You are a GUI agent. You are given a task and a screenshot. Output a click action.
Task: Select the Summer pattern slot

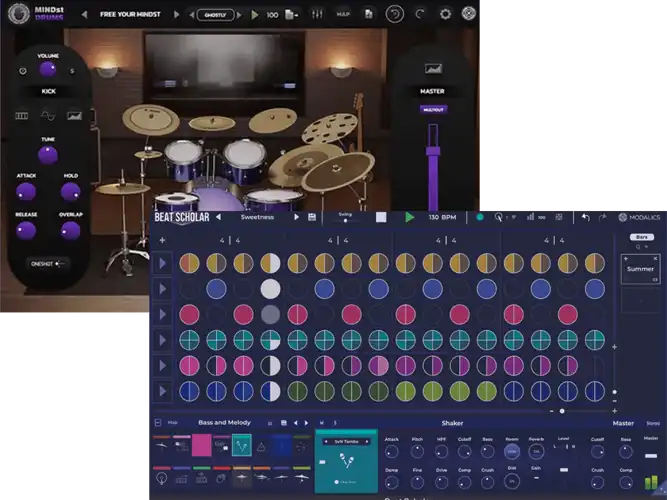coord(640,269)
